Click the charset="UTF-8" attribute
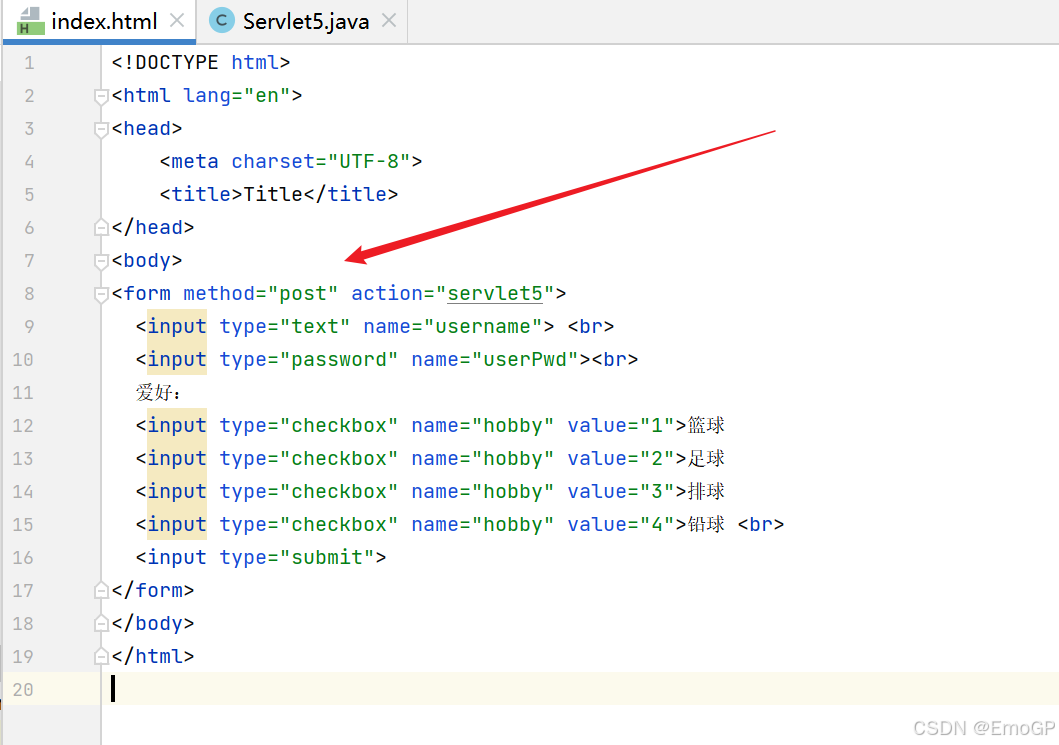The height and width of the screenshot is (745, 1059). point(321,162)
